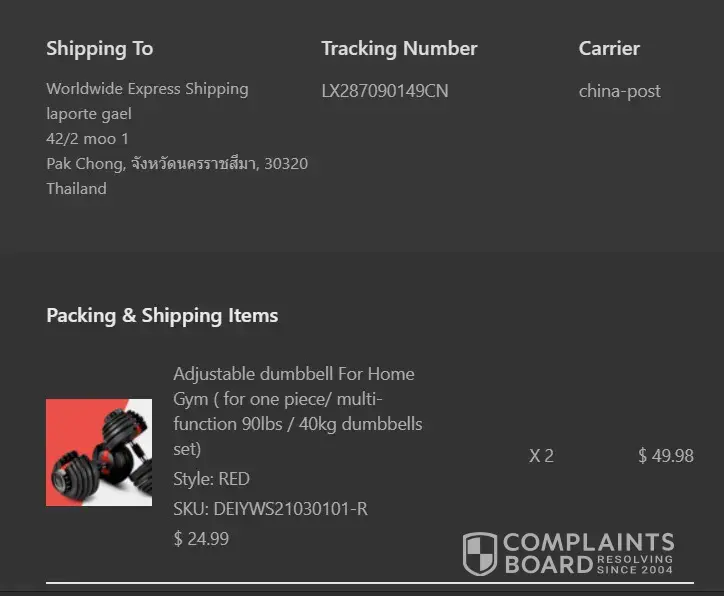The width and height of the screenshot is (724, 596).
Task: Click the $ 24.99 unit price
Action: (201, 539)
